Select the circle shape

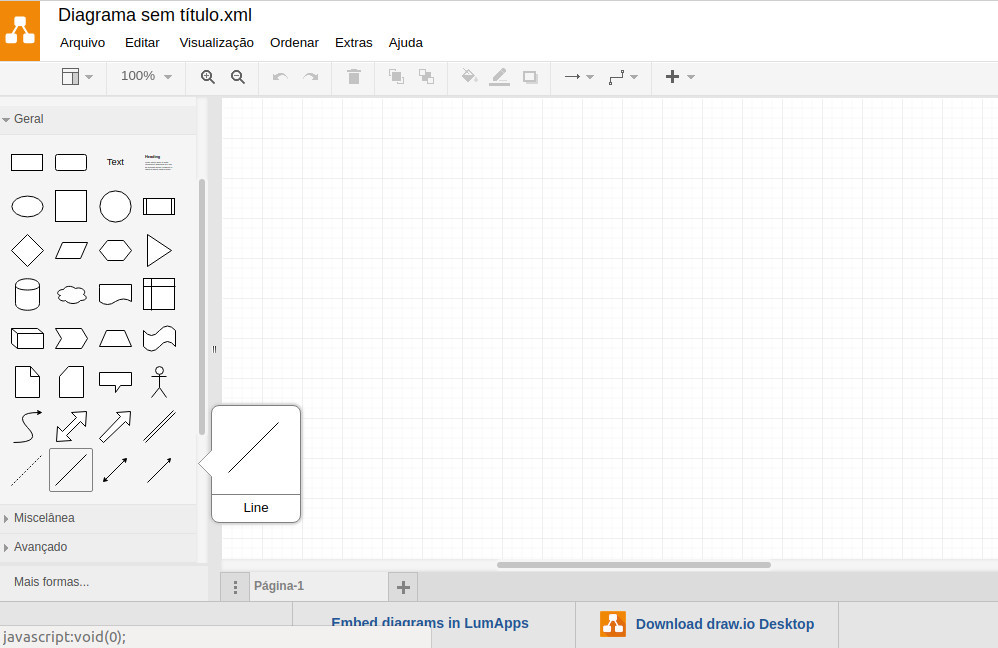pos(115,206)
